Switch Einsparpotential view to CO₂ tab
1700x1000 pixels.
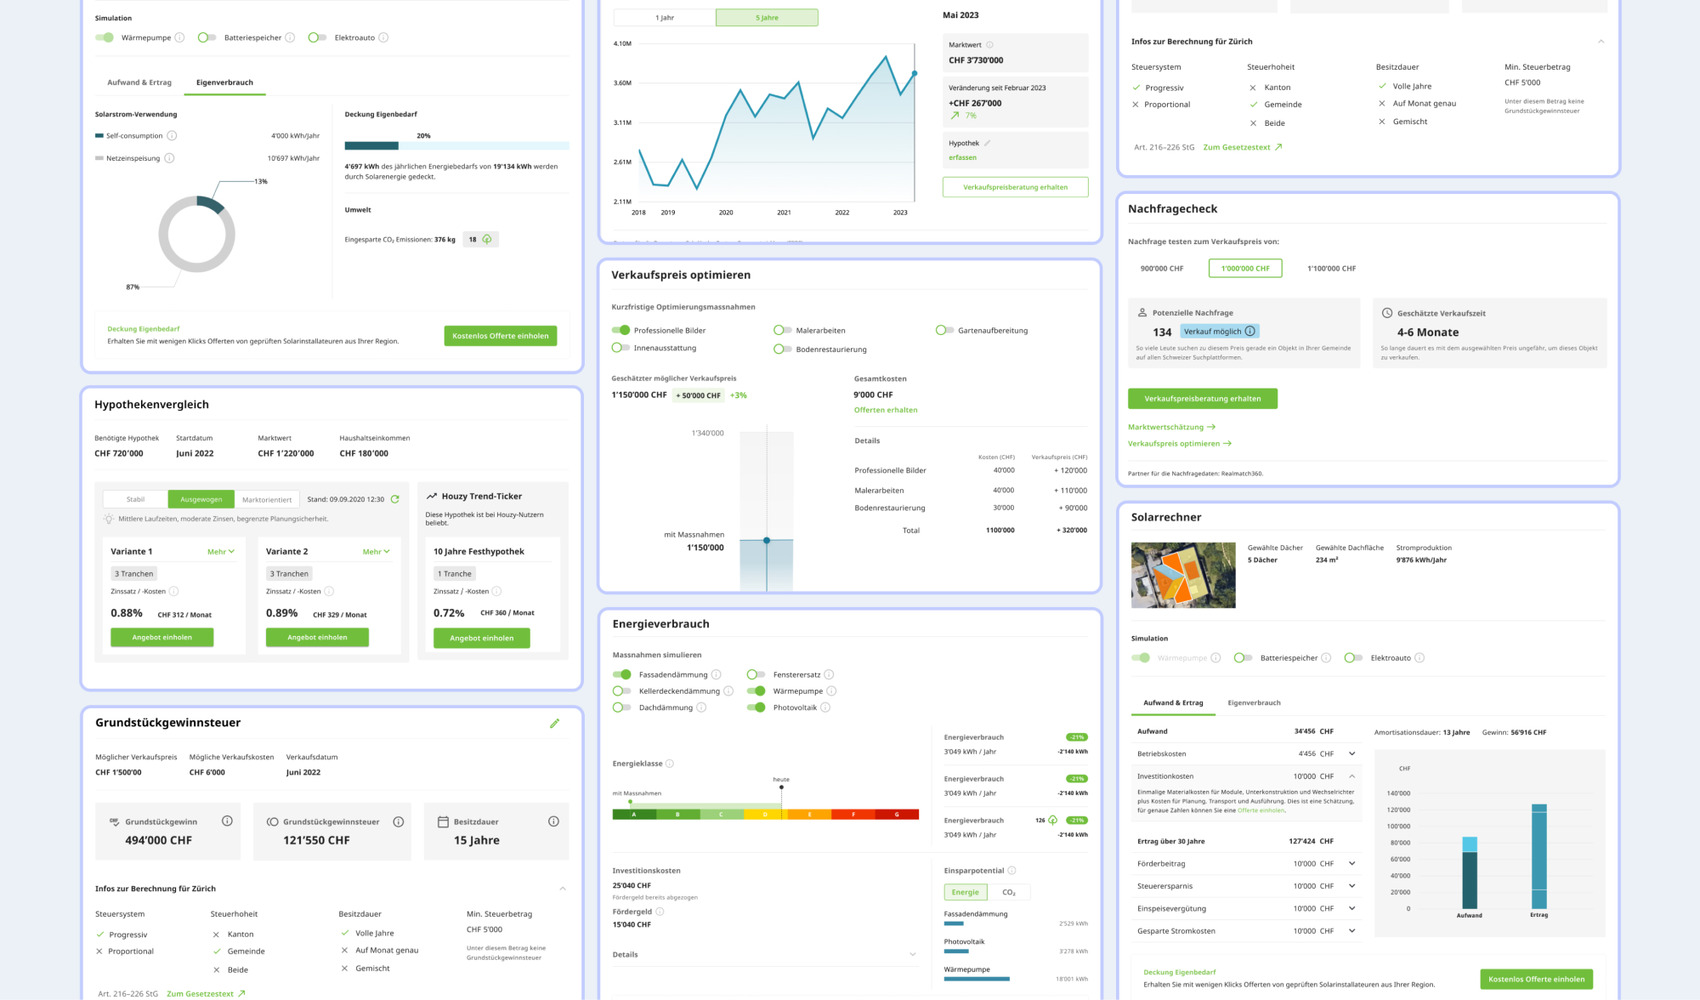(x=1009, y=892)
